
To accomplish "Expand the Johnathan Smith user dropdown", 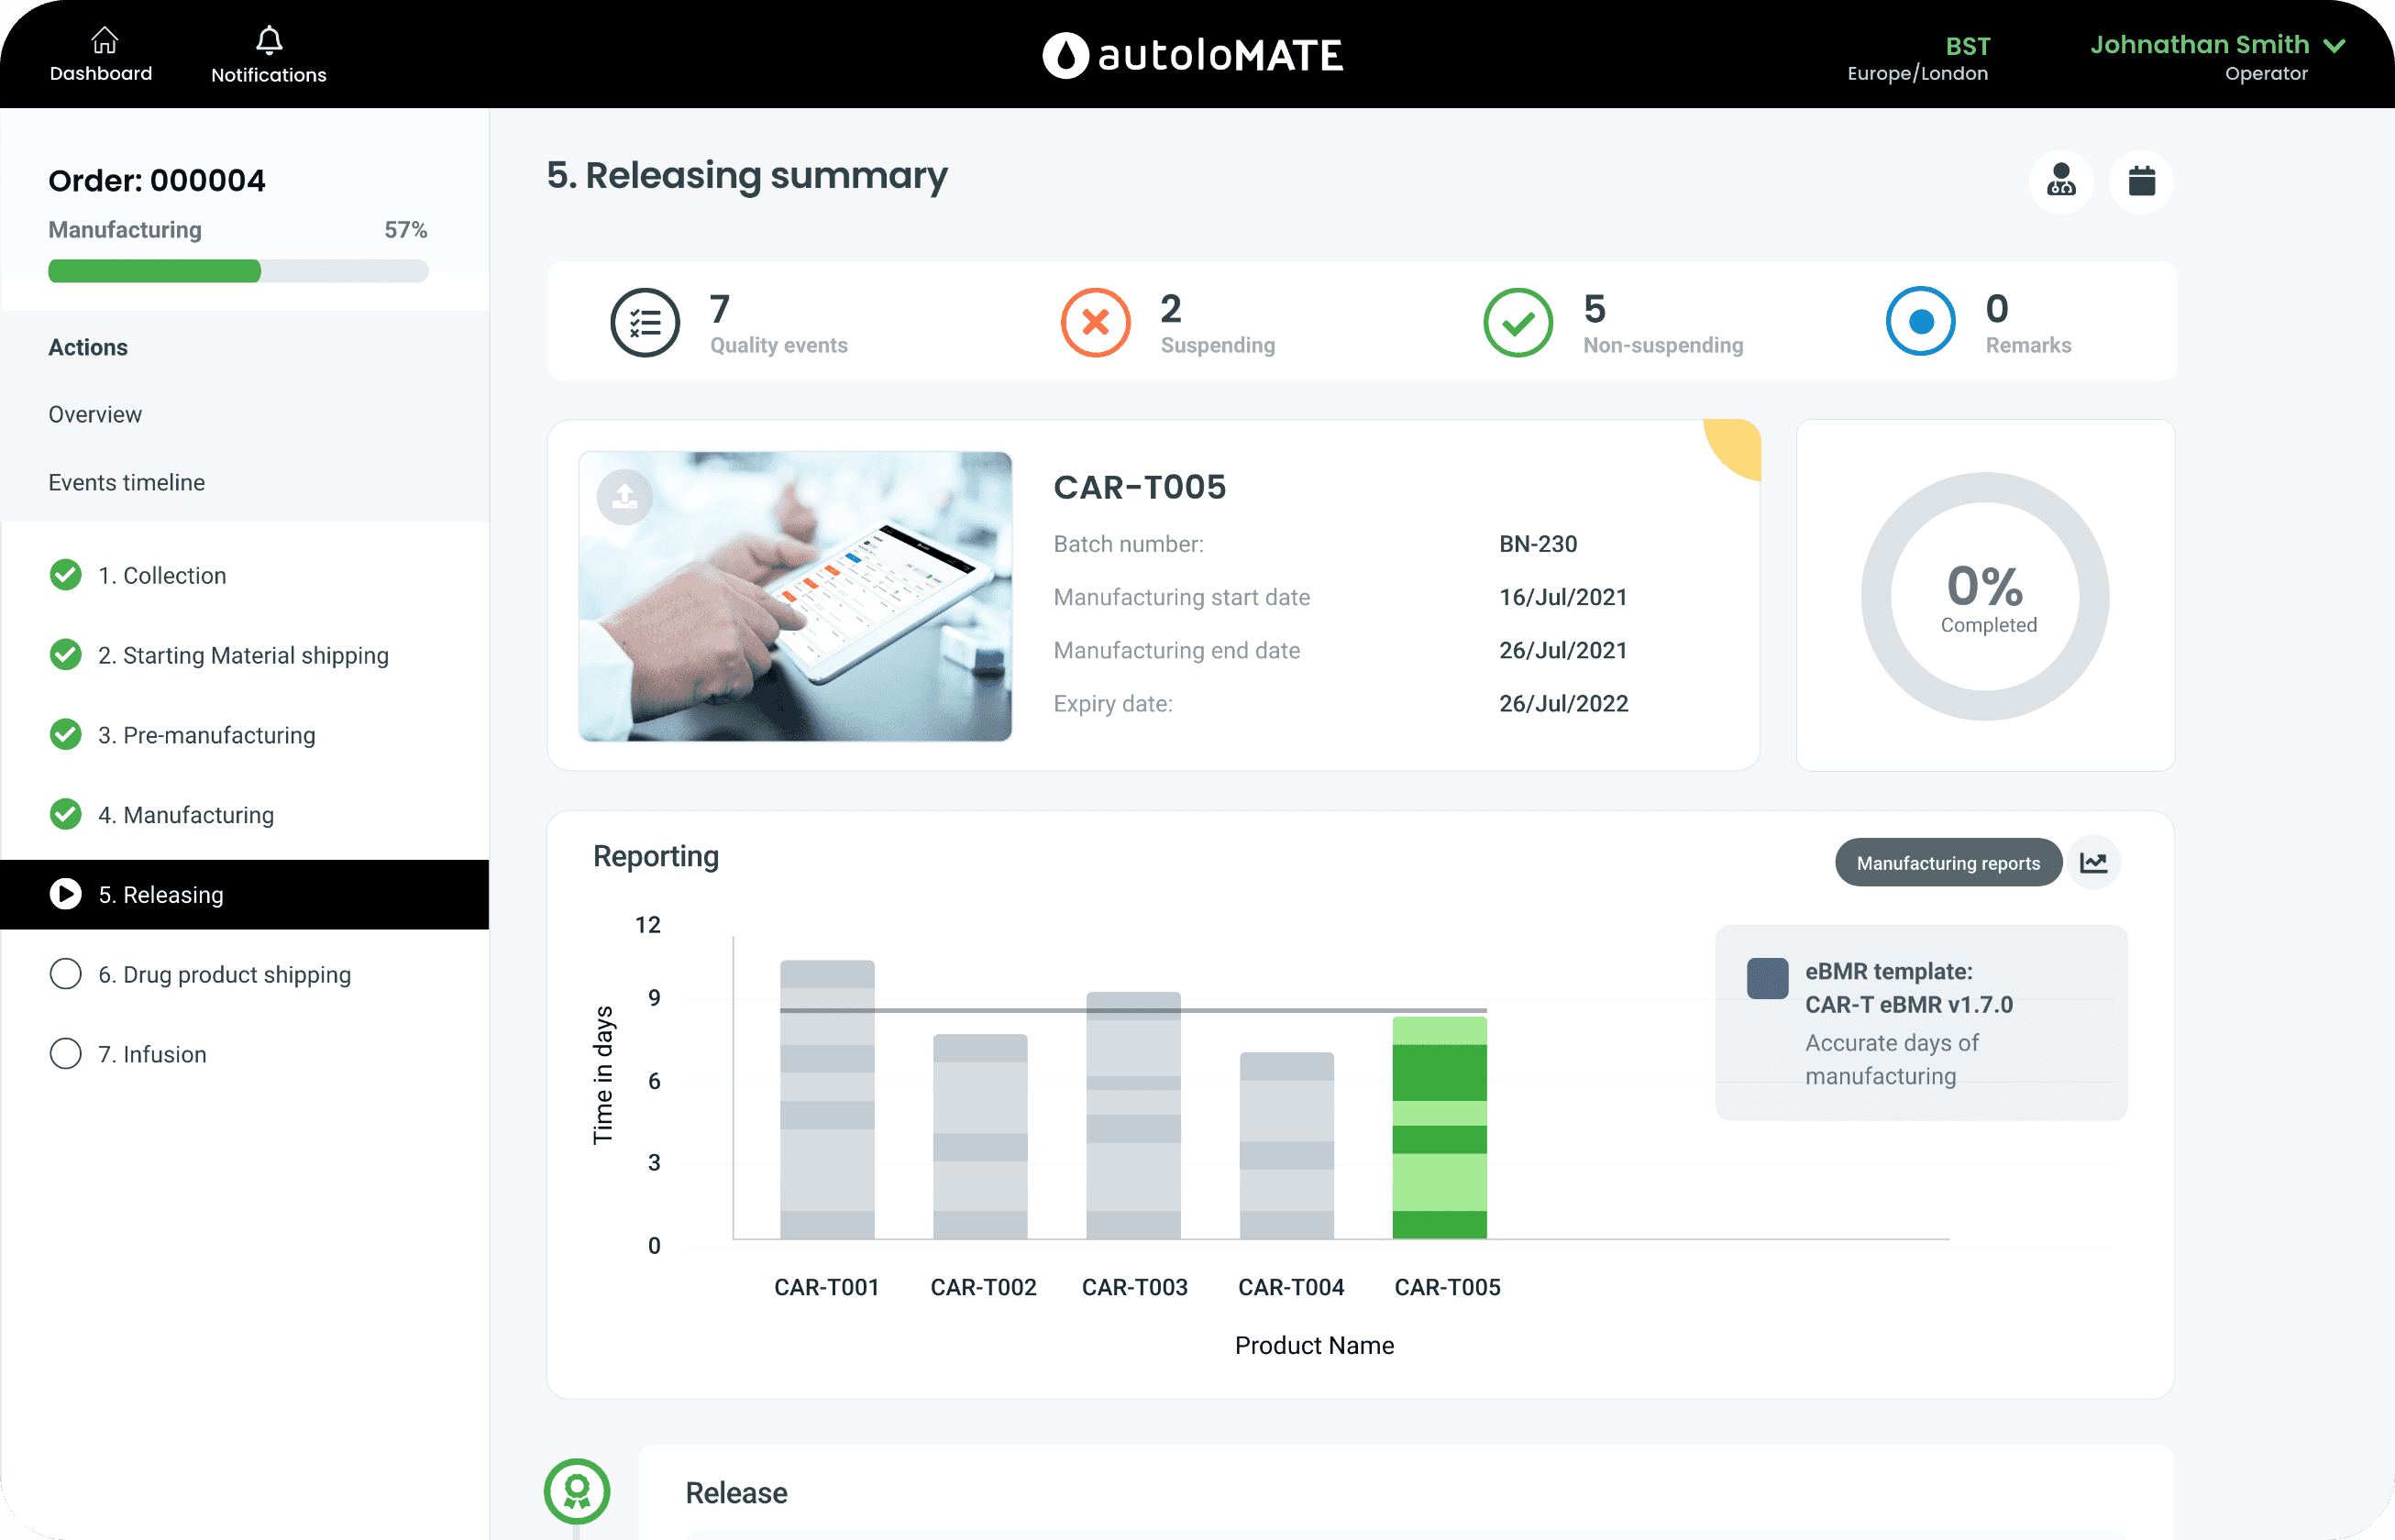I will (2333, 46).
